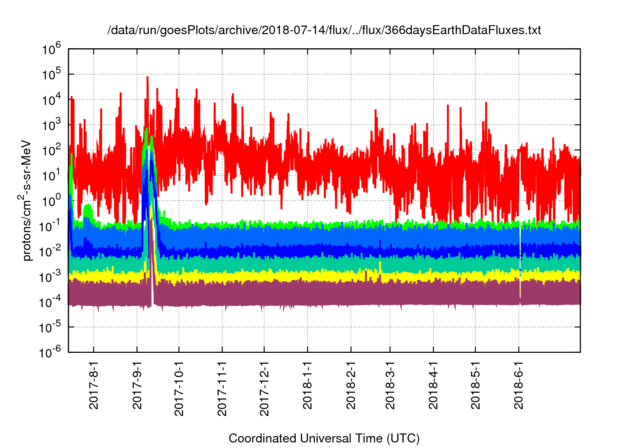Viewport: 640px width, 448px height.
Task: Select the 2018-1-1 date tick label
Action: pos(308,383)
